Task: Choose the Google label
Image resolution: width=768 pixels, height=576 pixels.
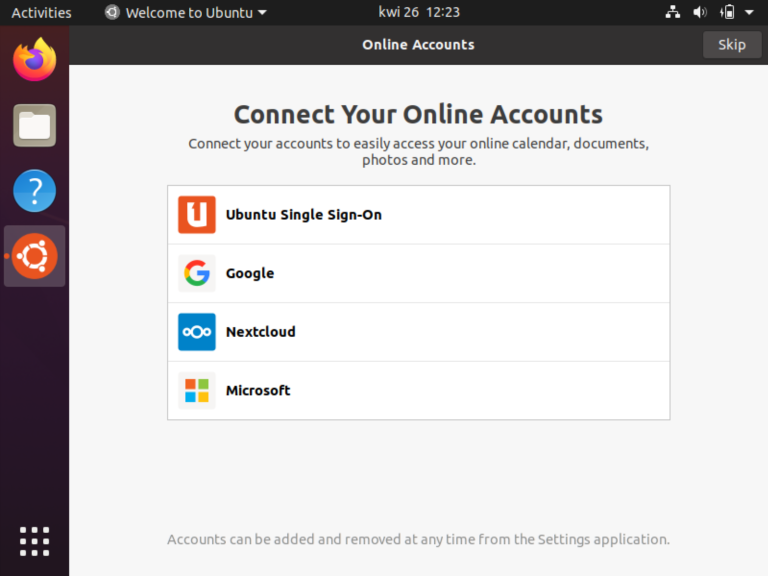Action: click(250, 273)
